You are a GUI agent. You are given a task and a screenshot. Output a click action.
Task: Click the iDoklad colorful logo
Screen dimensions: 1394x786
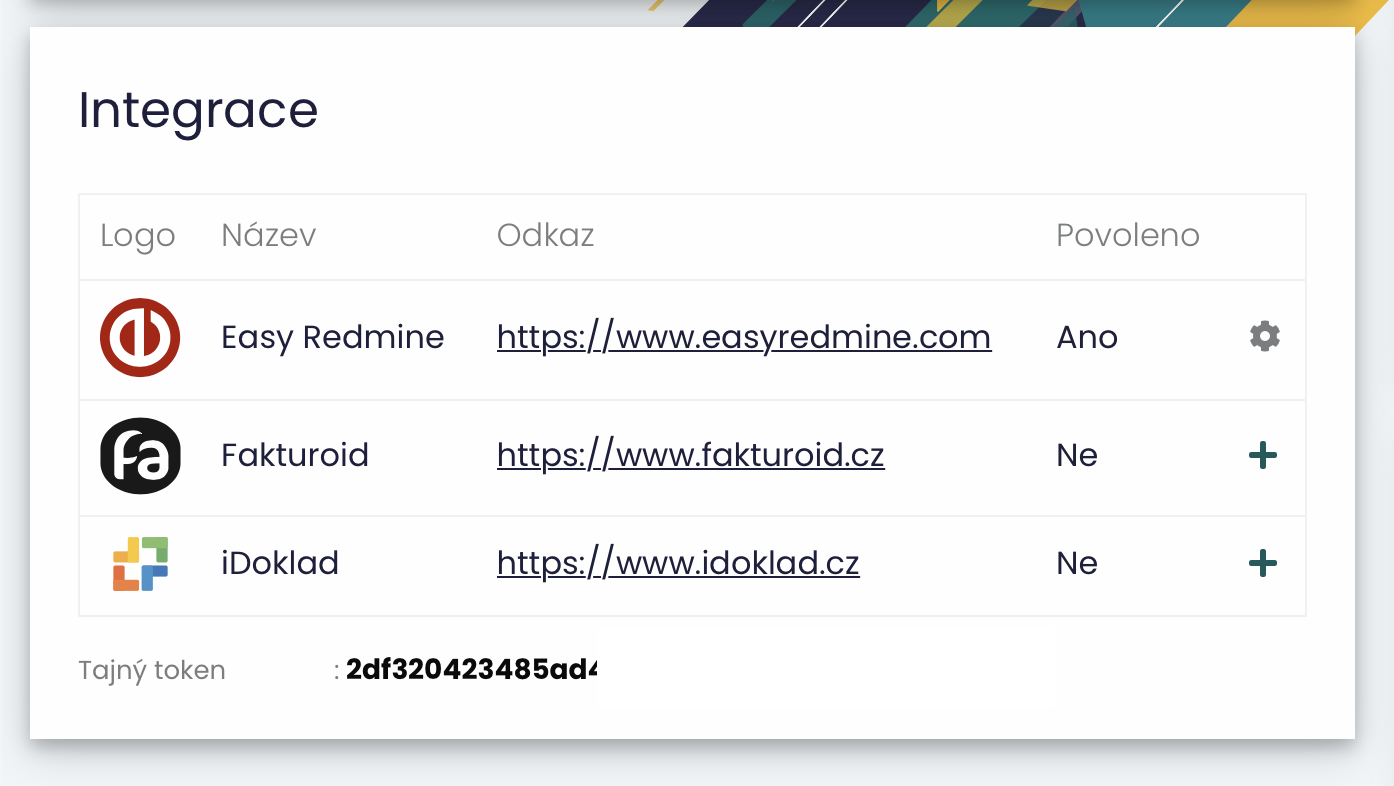click(140, 564)
